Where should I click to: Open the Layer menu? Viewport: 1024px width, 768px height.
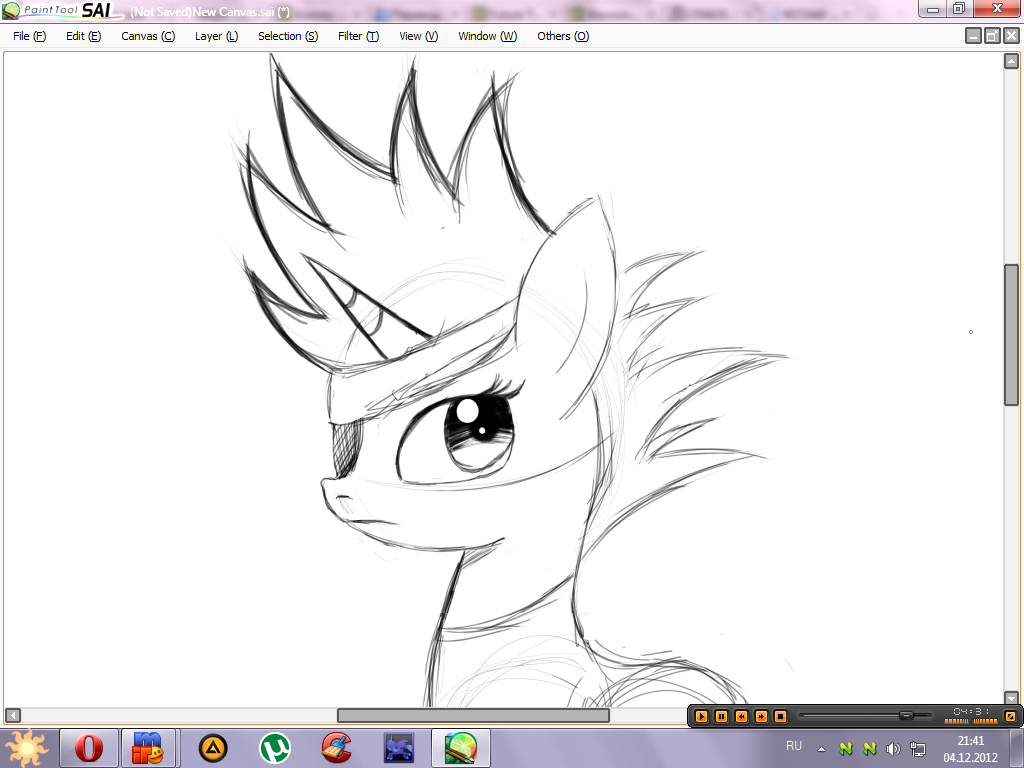point(216,36)
